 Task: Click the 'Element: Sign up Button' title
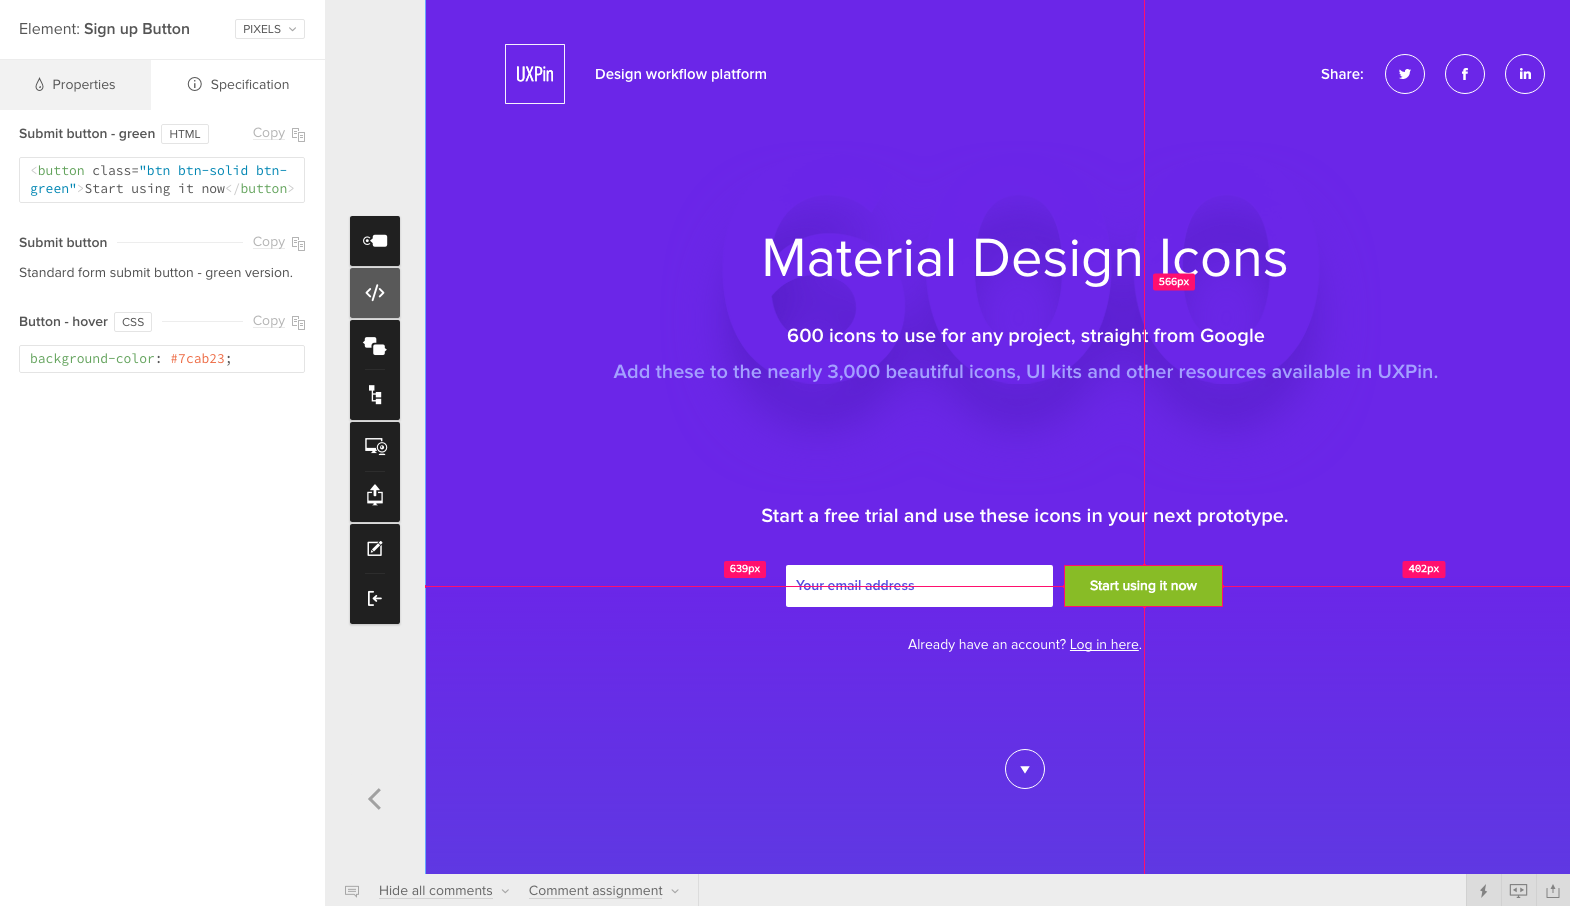[104, 29]
